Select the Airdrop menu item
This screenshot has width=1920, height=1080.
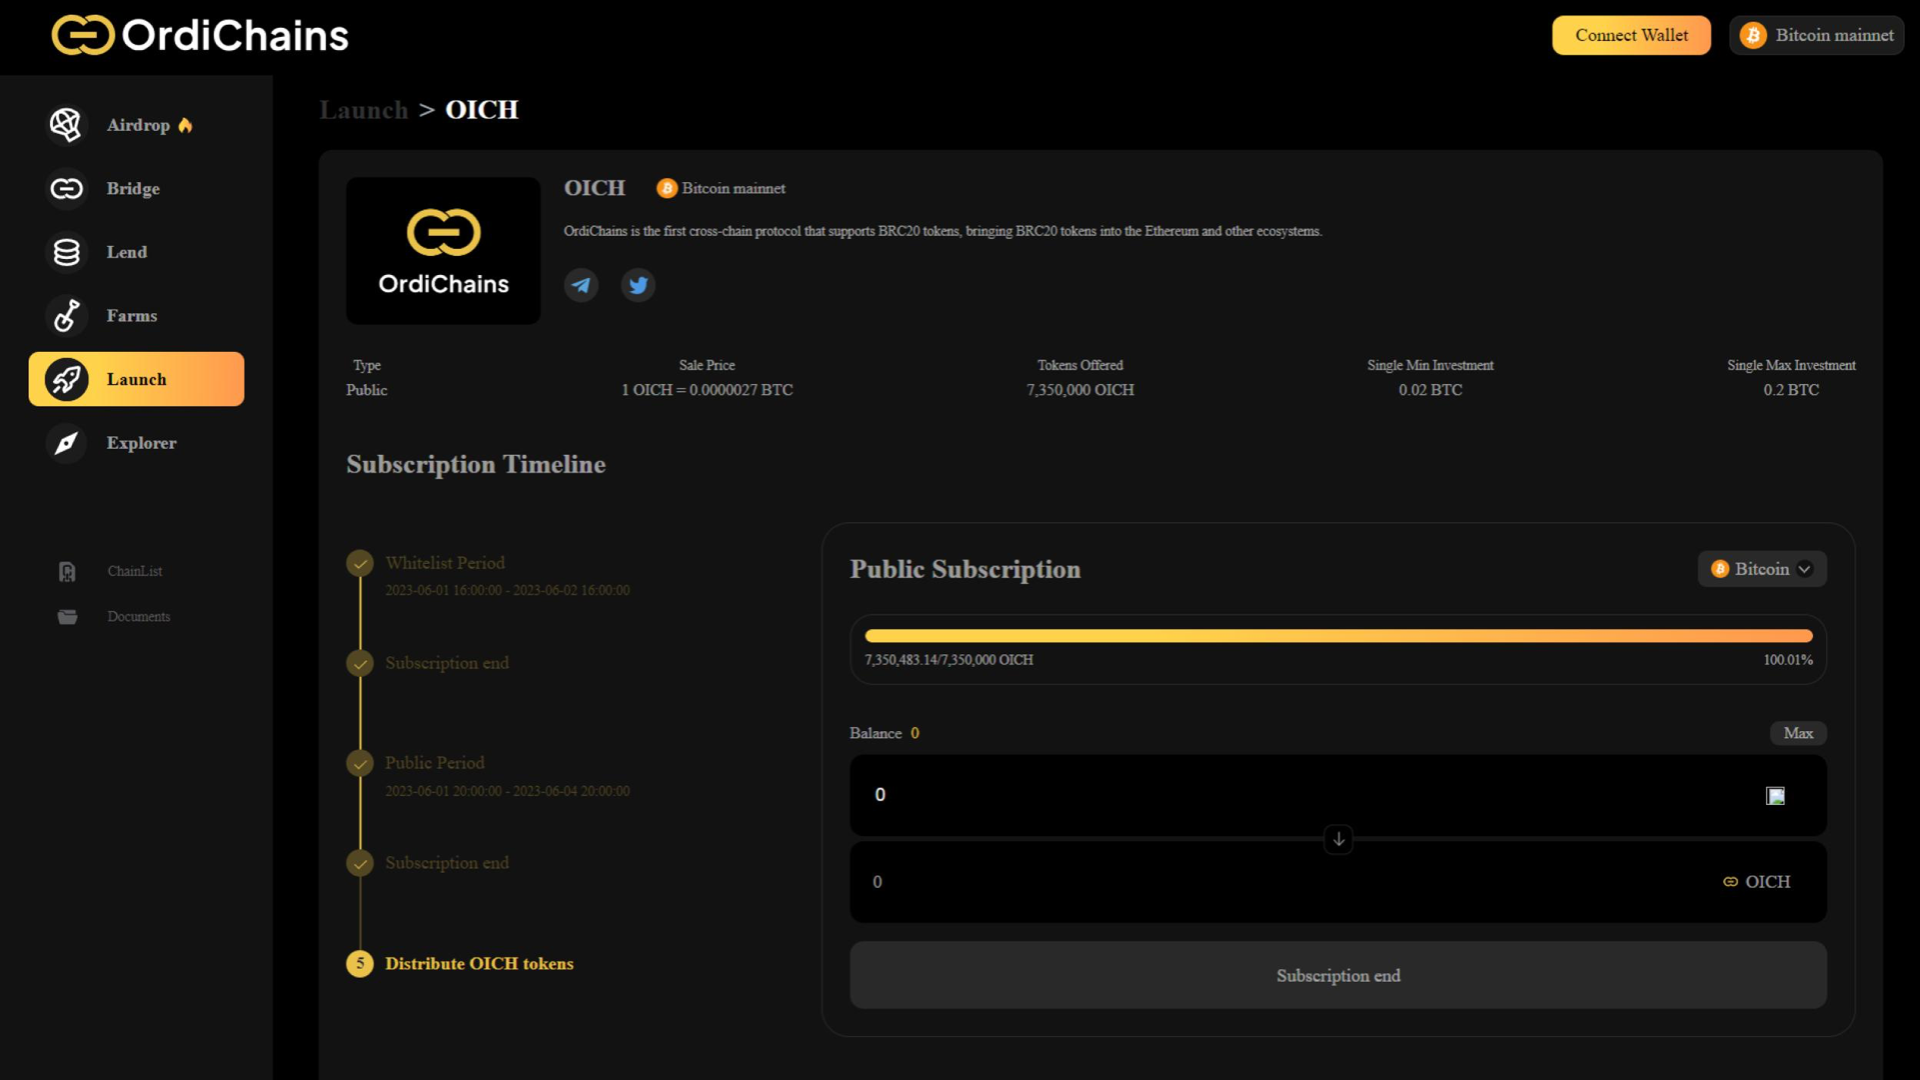click(x=136, y=124)
